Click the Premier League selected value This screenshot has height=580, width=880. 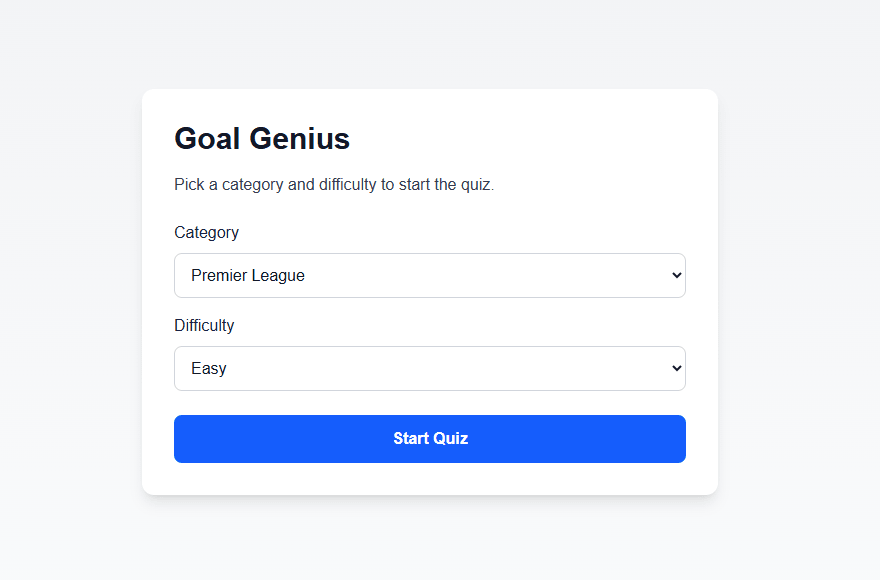pyautogui.click(x=248, y=276)
